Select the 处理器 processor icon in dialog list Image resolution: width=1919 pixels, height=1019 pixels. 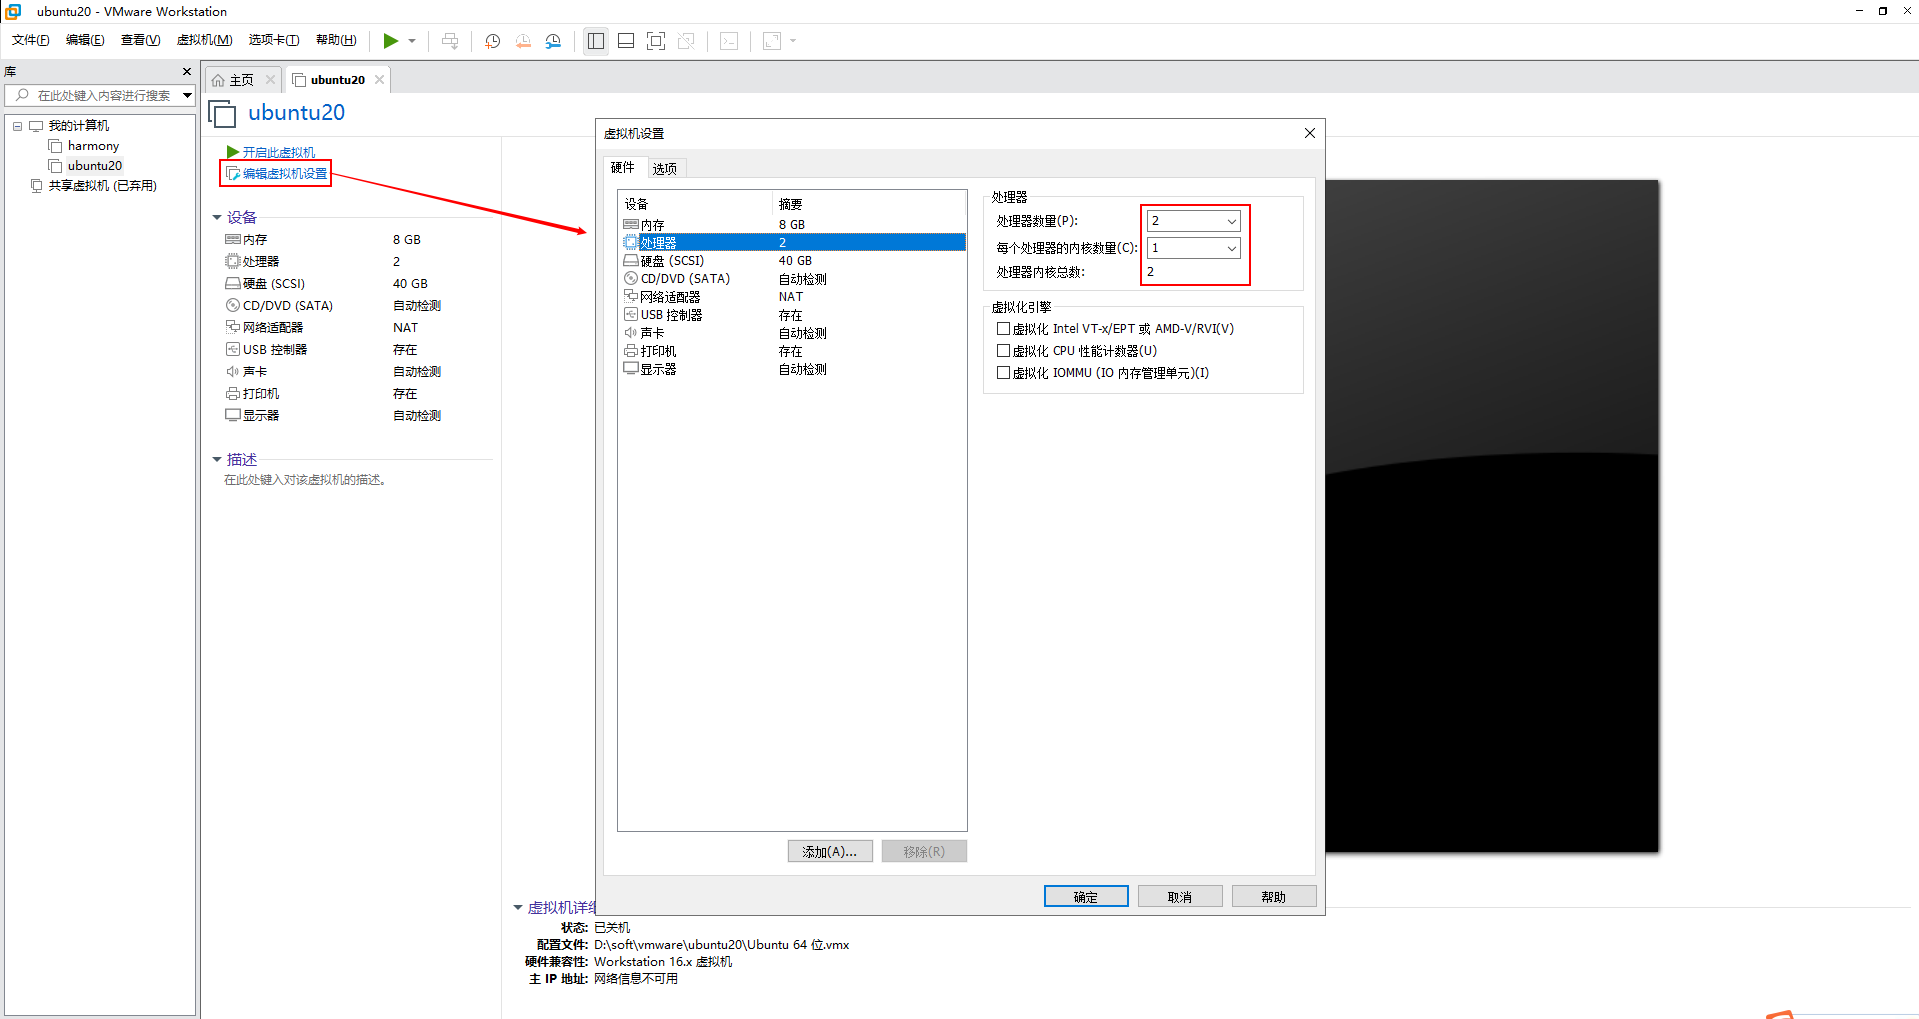click(631, 243)
